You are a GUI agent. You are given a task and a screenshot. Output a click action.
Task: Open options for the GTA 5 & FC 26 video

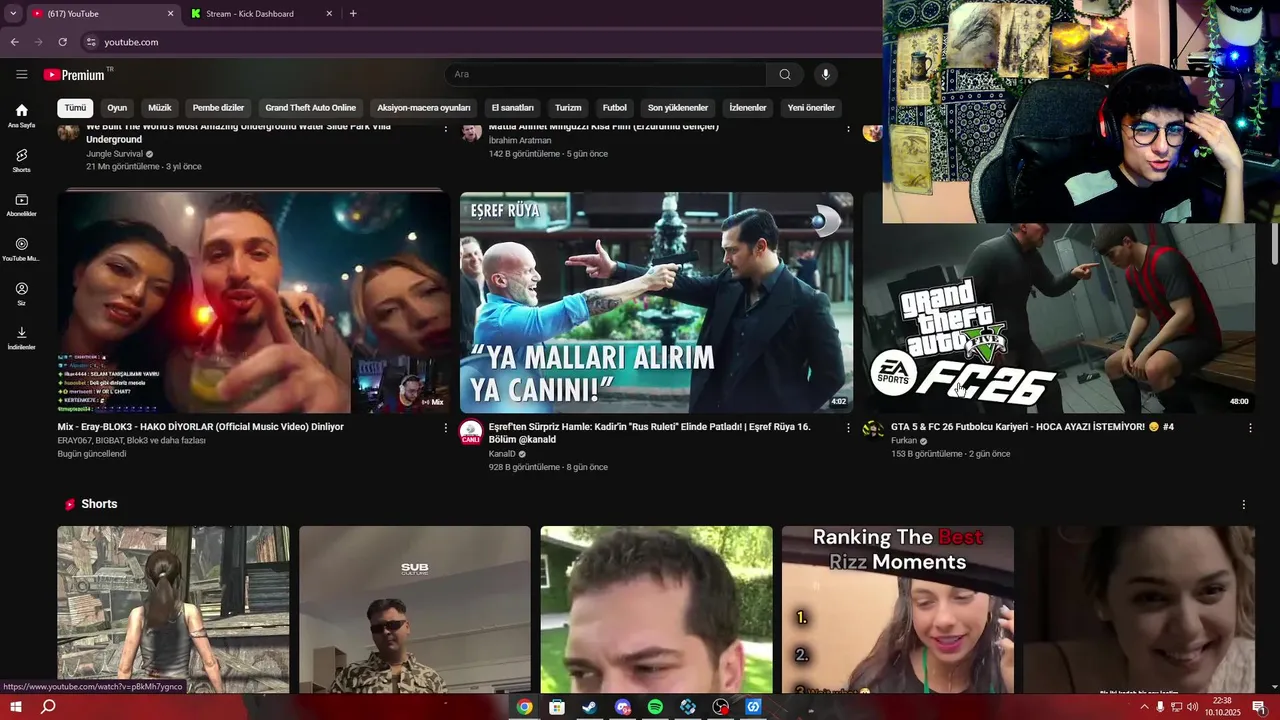(x=1250, y=427)
